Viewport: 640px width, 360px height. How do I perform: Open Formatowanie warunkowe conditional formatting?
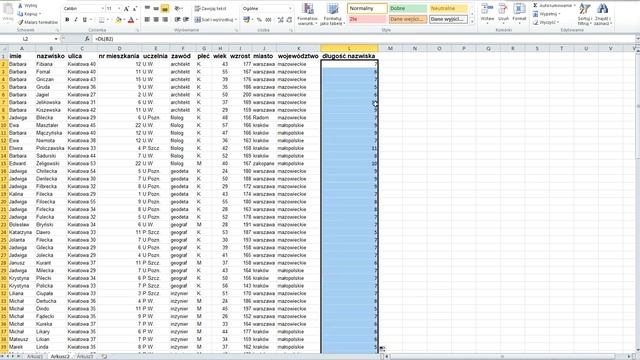tap(307, 14)
